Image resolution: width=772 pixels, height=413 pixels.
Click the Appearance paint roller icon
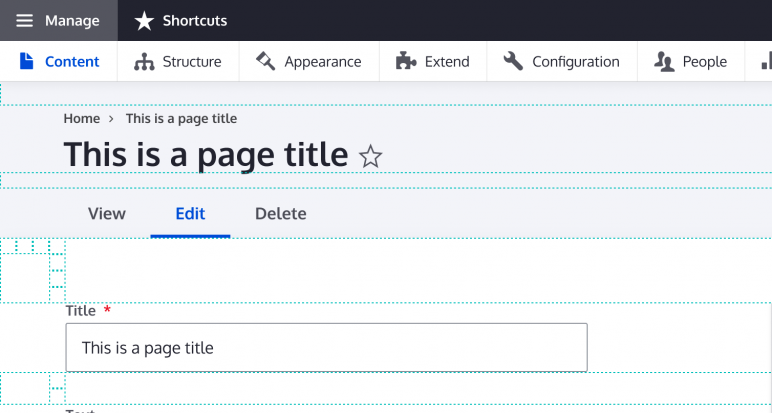click(265, 61)
